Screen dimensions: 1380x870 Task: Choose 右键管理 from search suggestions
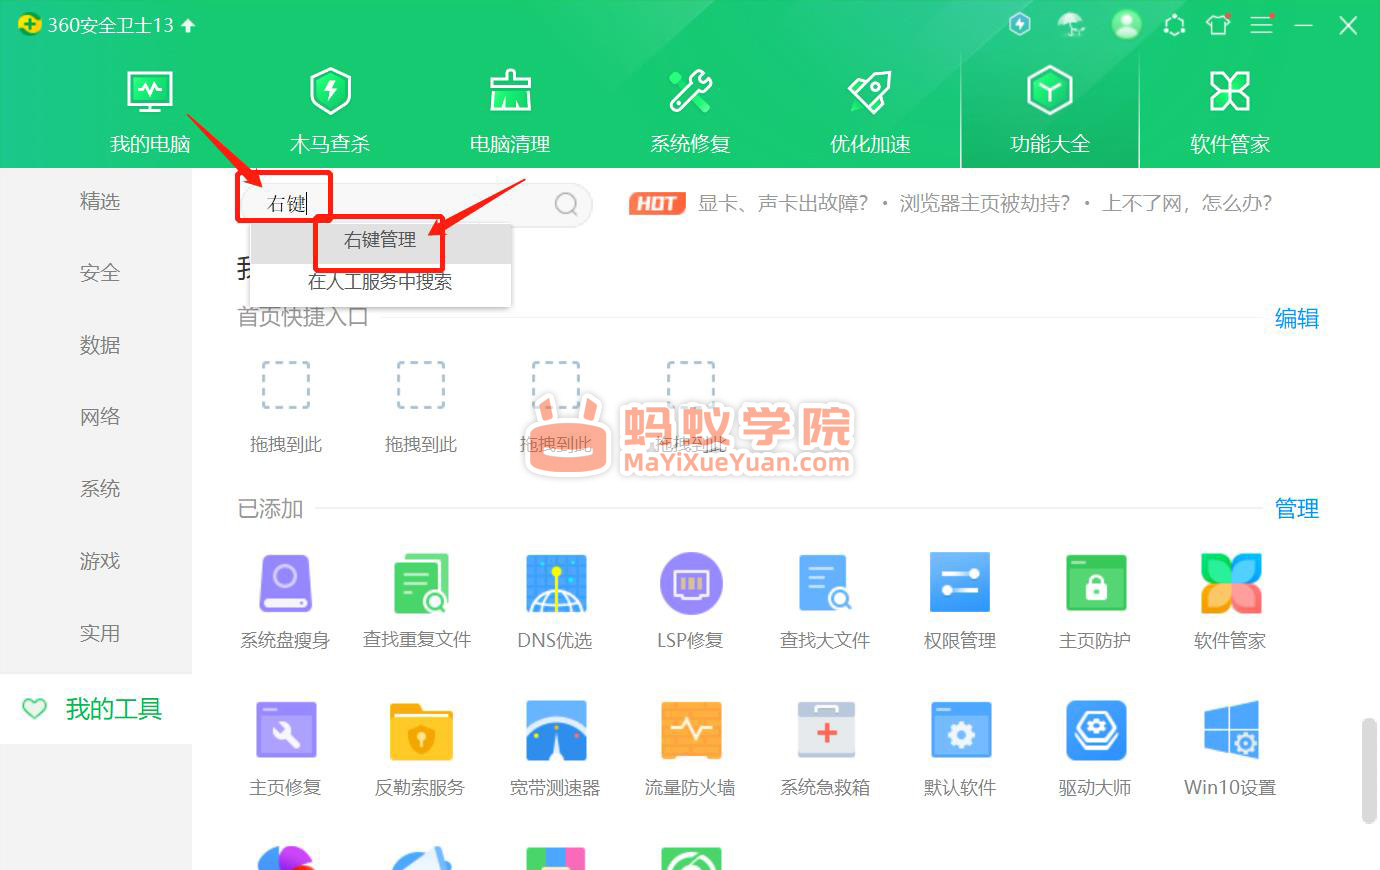380,241
